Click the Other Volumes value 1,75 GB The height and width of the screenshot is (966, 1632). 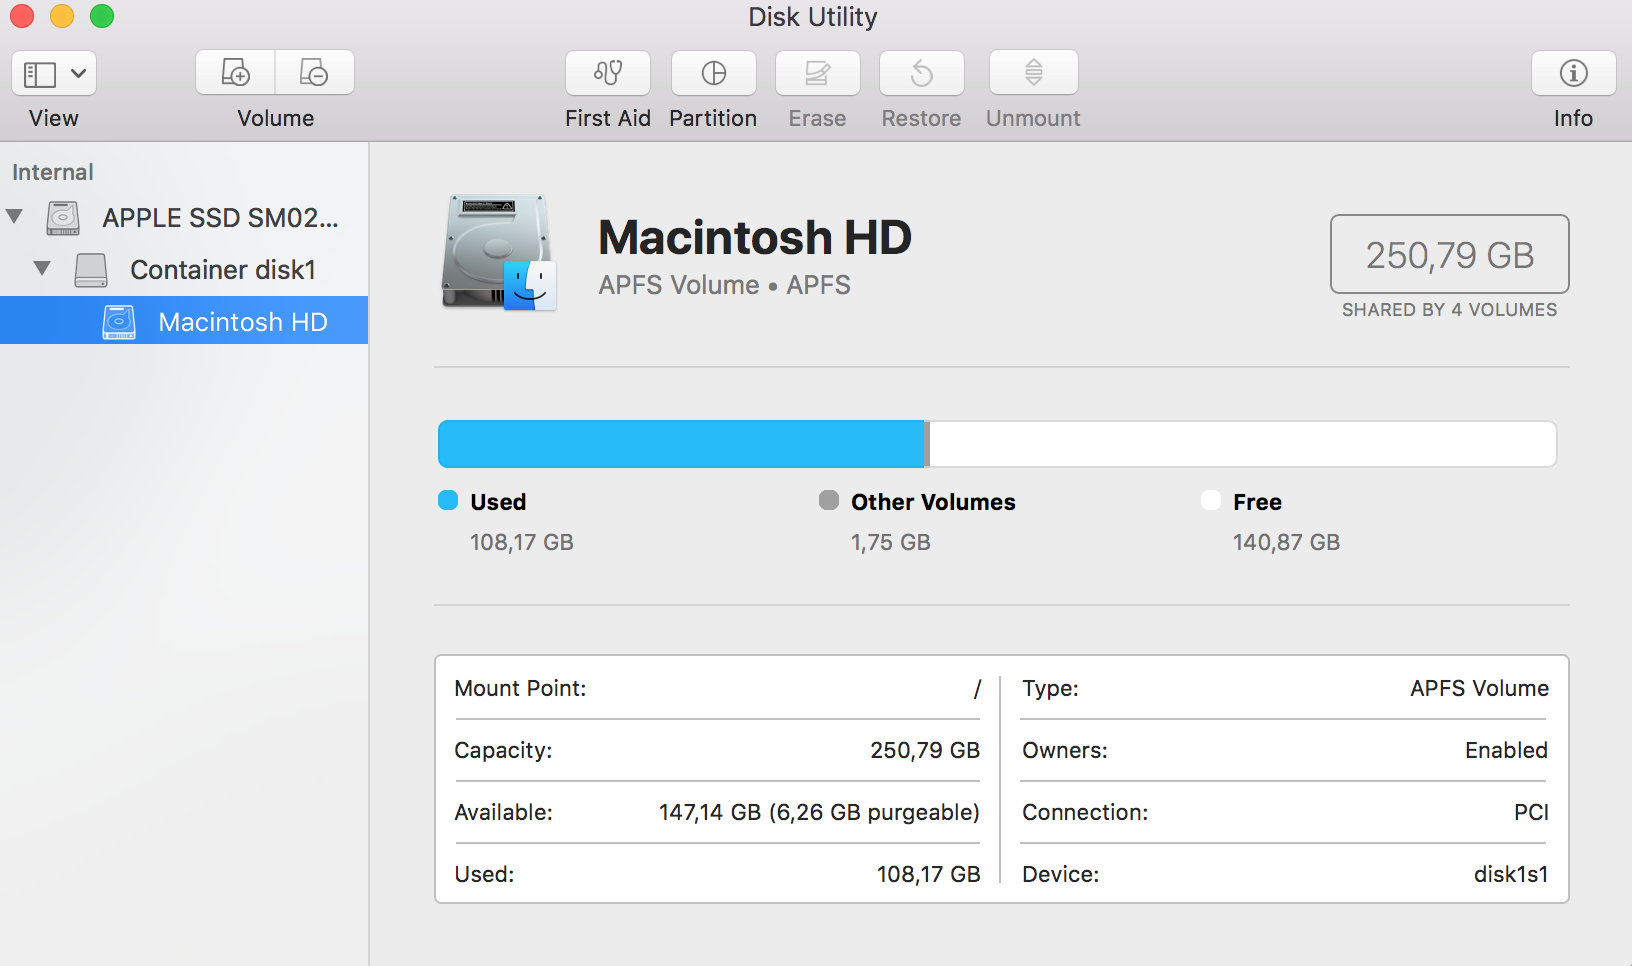click(x=891, y=542)
